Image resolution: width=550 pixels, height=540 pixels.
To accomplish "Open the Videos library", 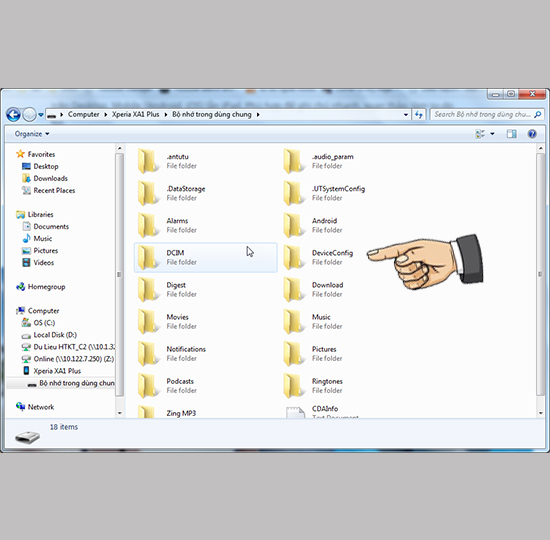I will tap(44, 263).
